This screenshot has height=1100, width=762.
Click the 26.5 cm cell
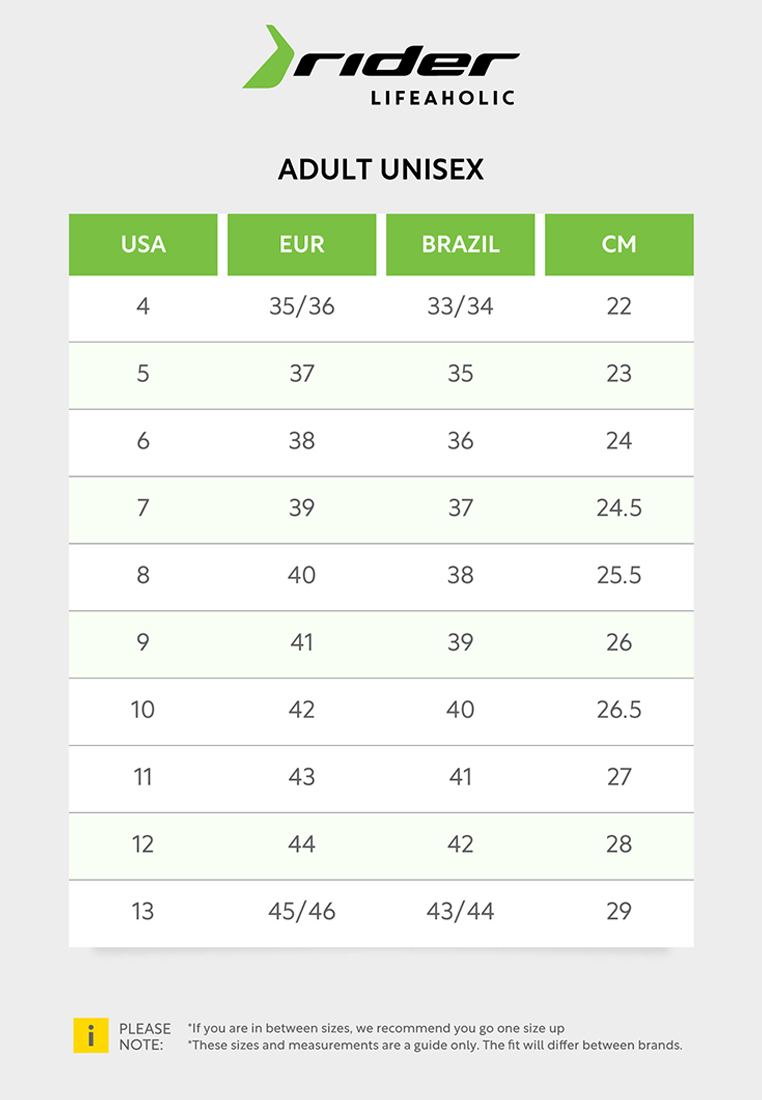point(619,710)
